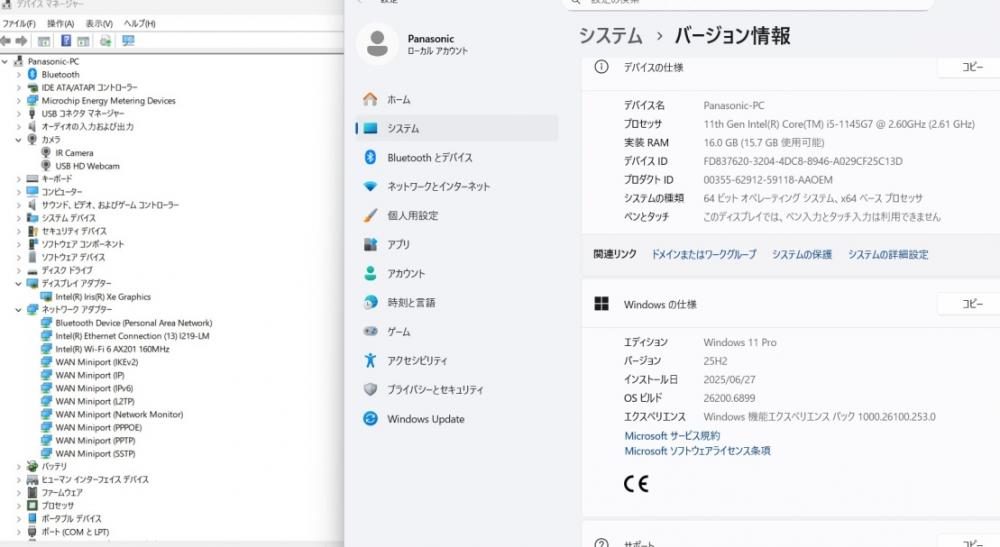
Task: Open the ファイル(F) menu
Action: pyautogui.click(x=18, y=24)
